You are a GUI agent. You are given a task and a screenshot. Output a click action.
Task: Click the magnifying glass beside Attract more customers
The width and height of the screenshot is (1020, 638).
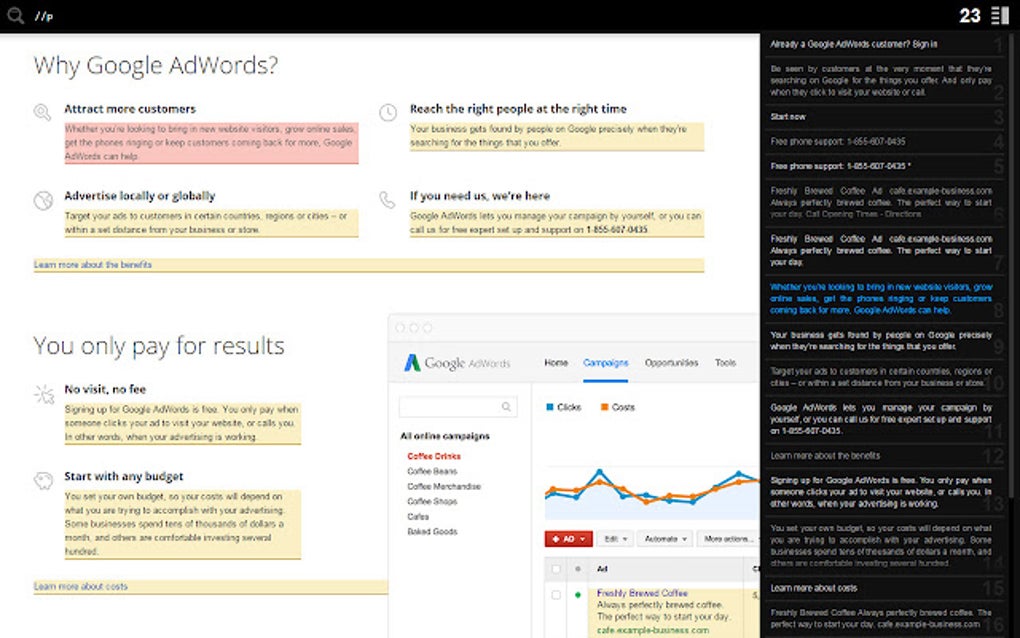tap(40, 113)
